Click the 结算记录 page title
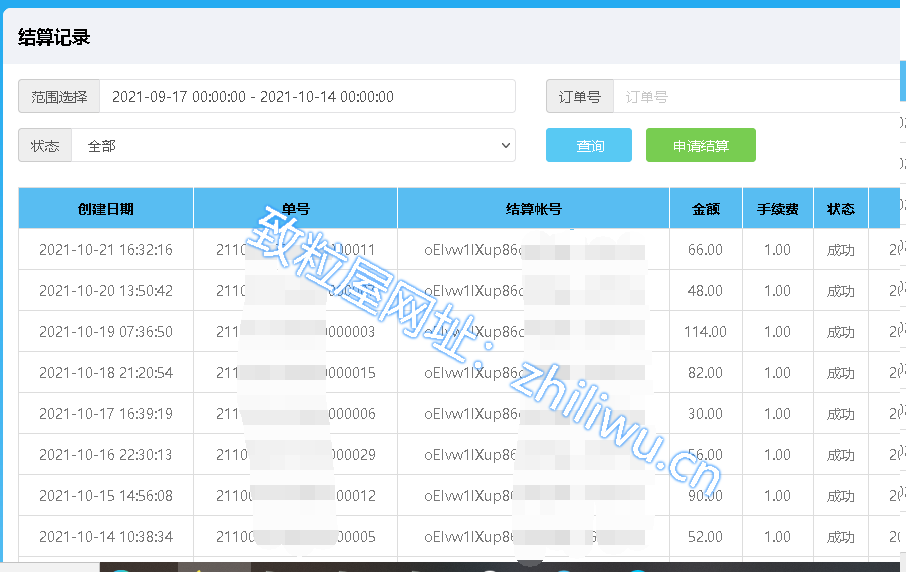 [x=54, y=38]
